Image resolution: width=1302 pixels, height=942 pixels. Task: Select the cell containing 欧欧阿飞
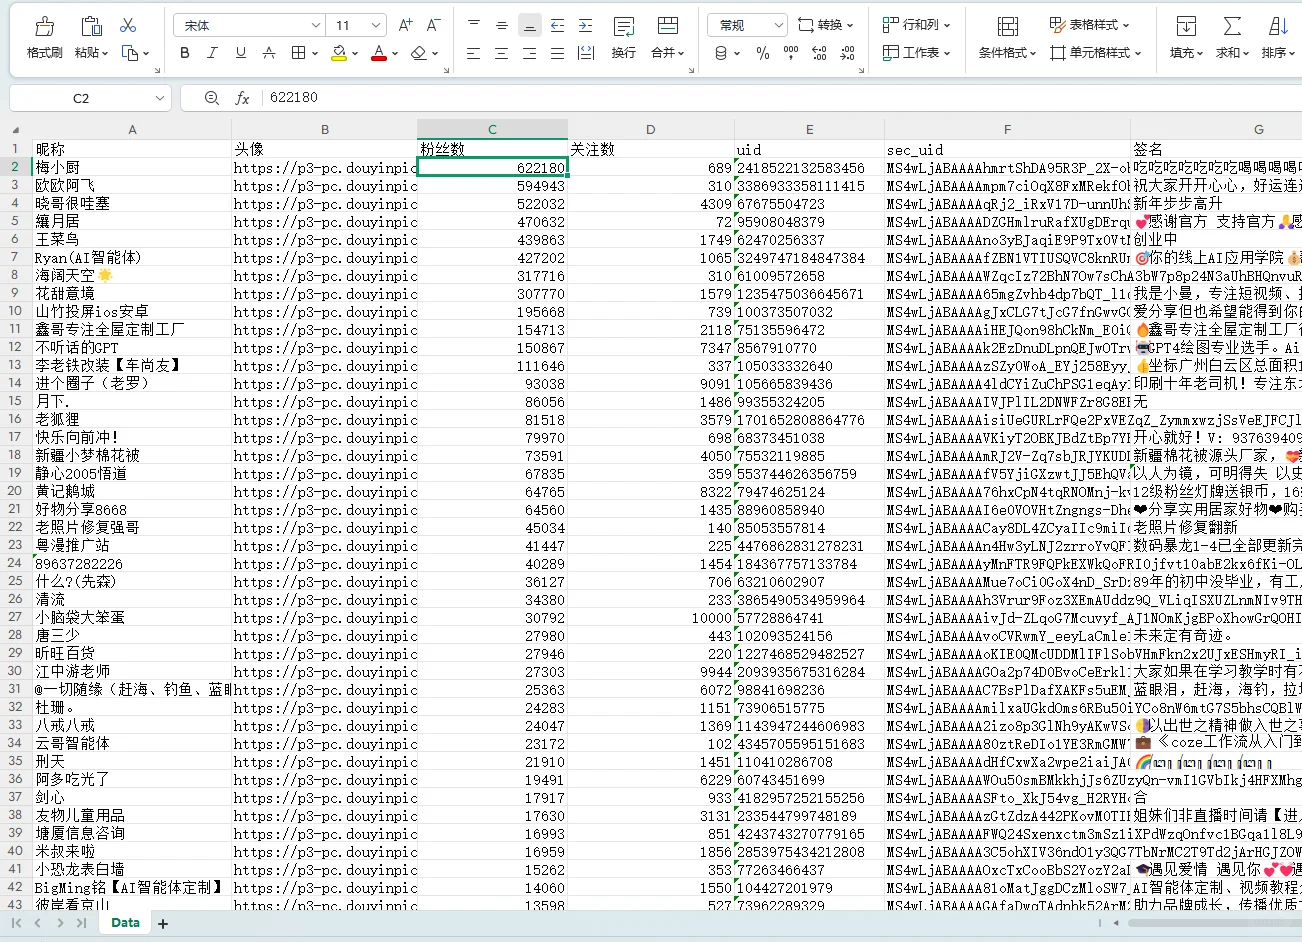[132, 186]
